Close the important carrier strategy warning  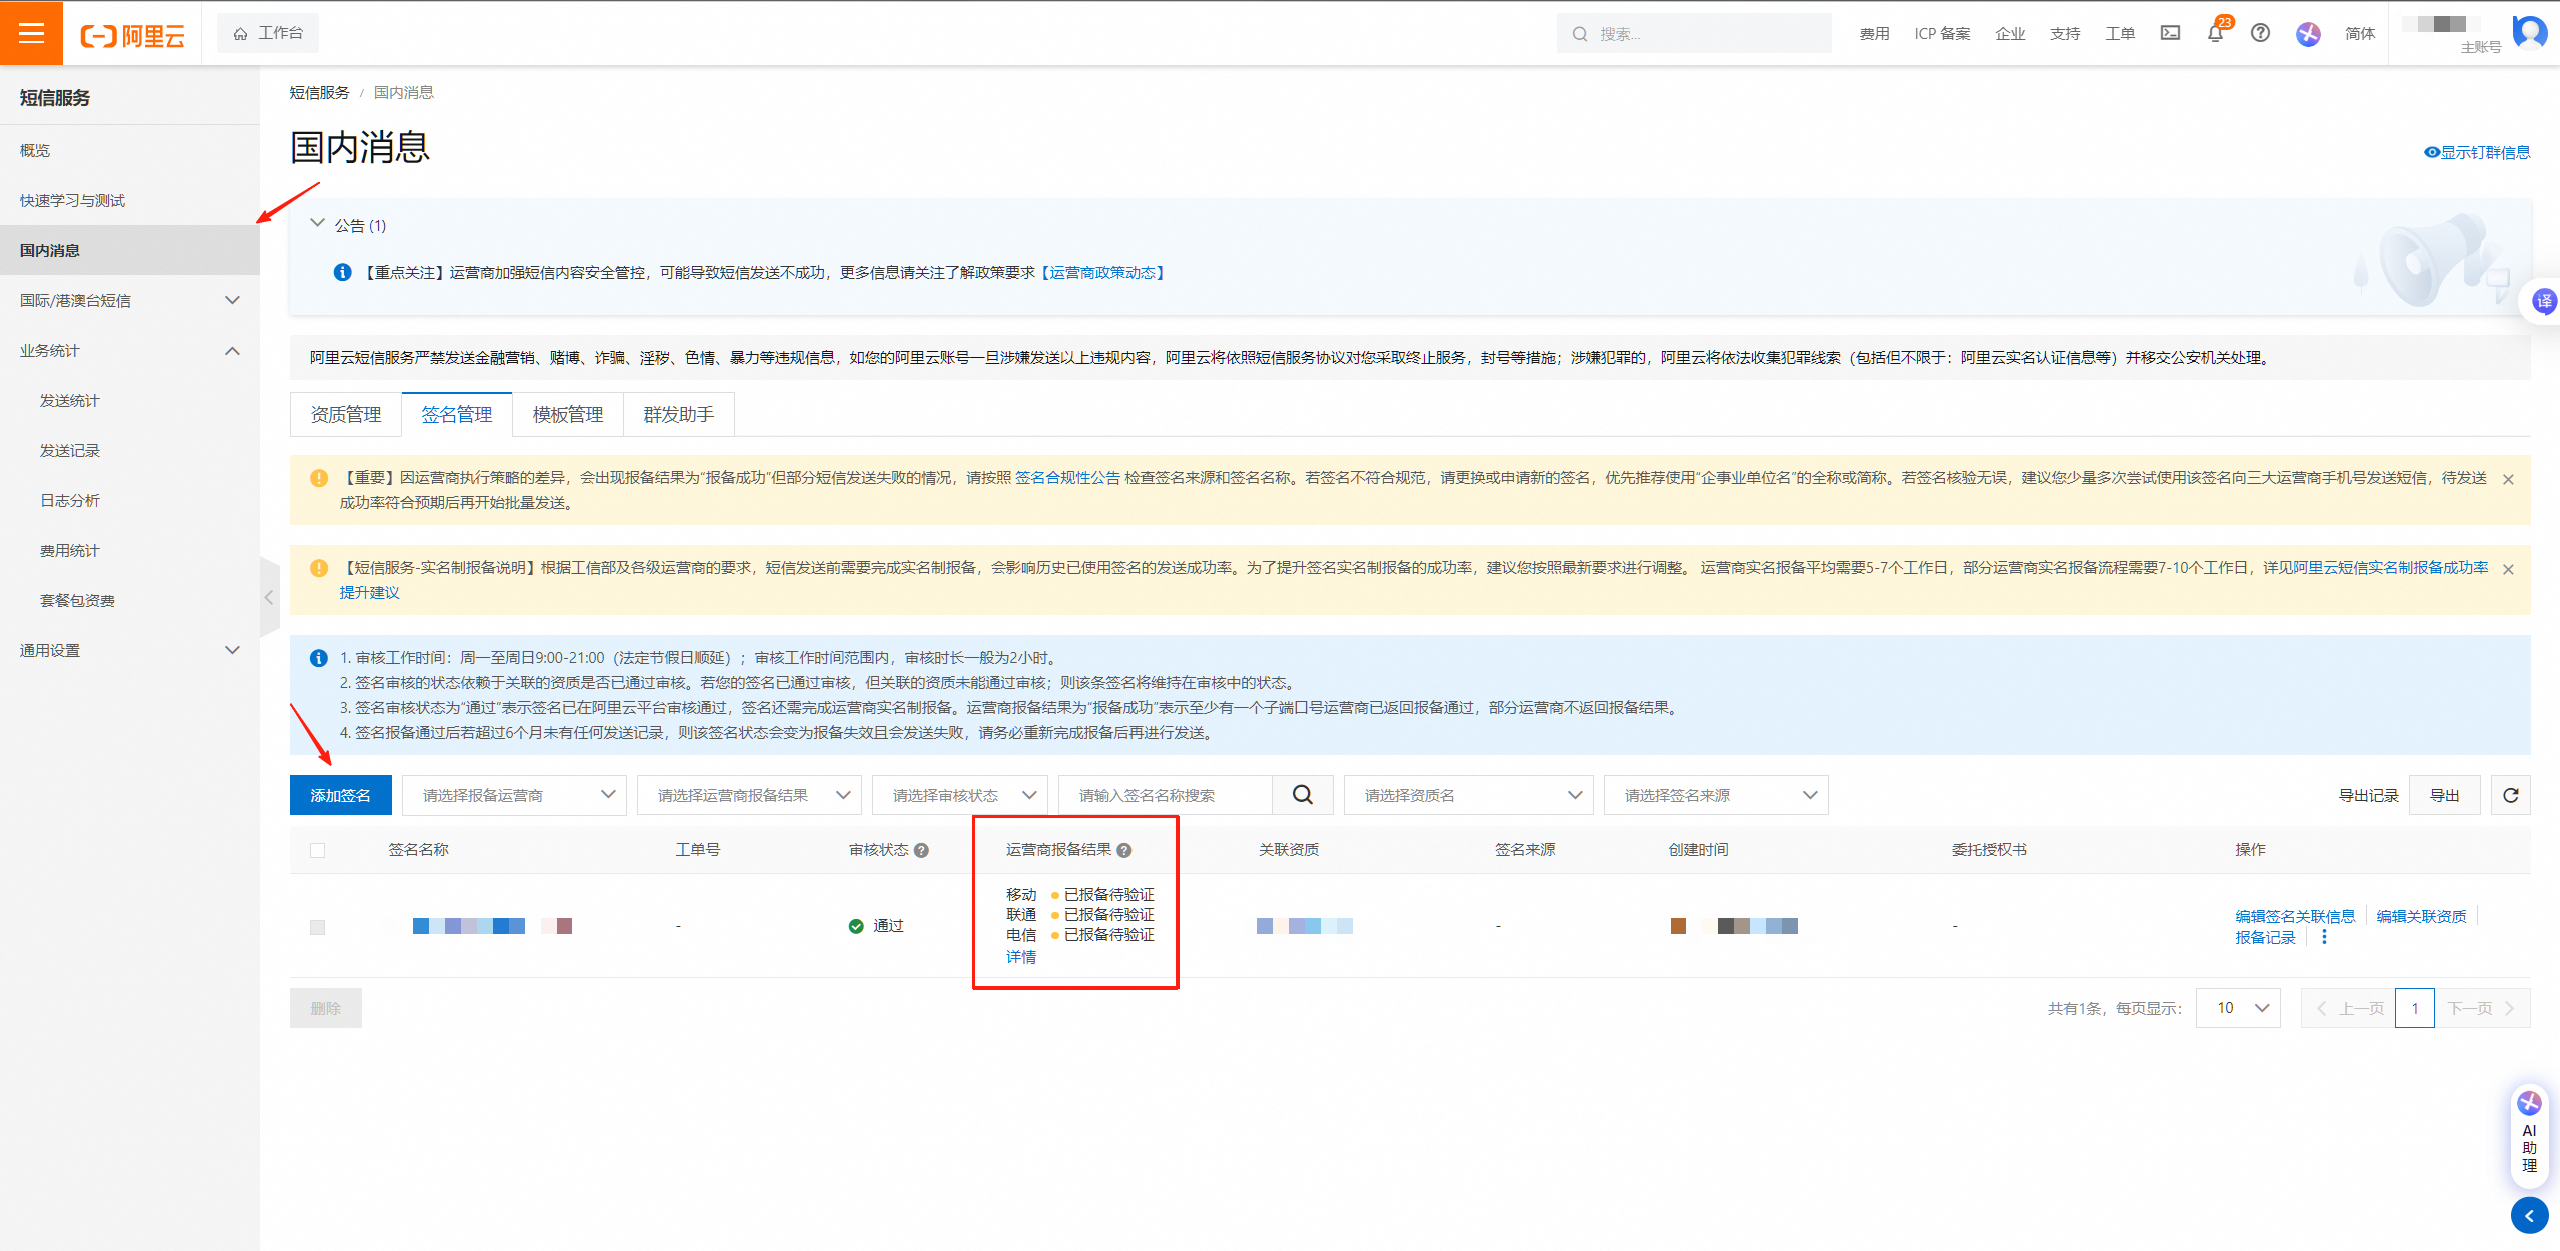pos(2508,479)
